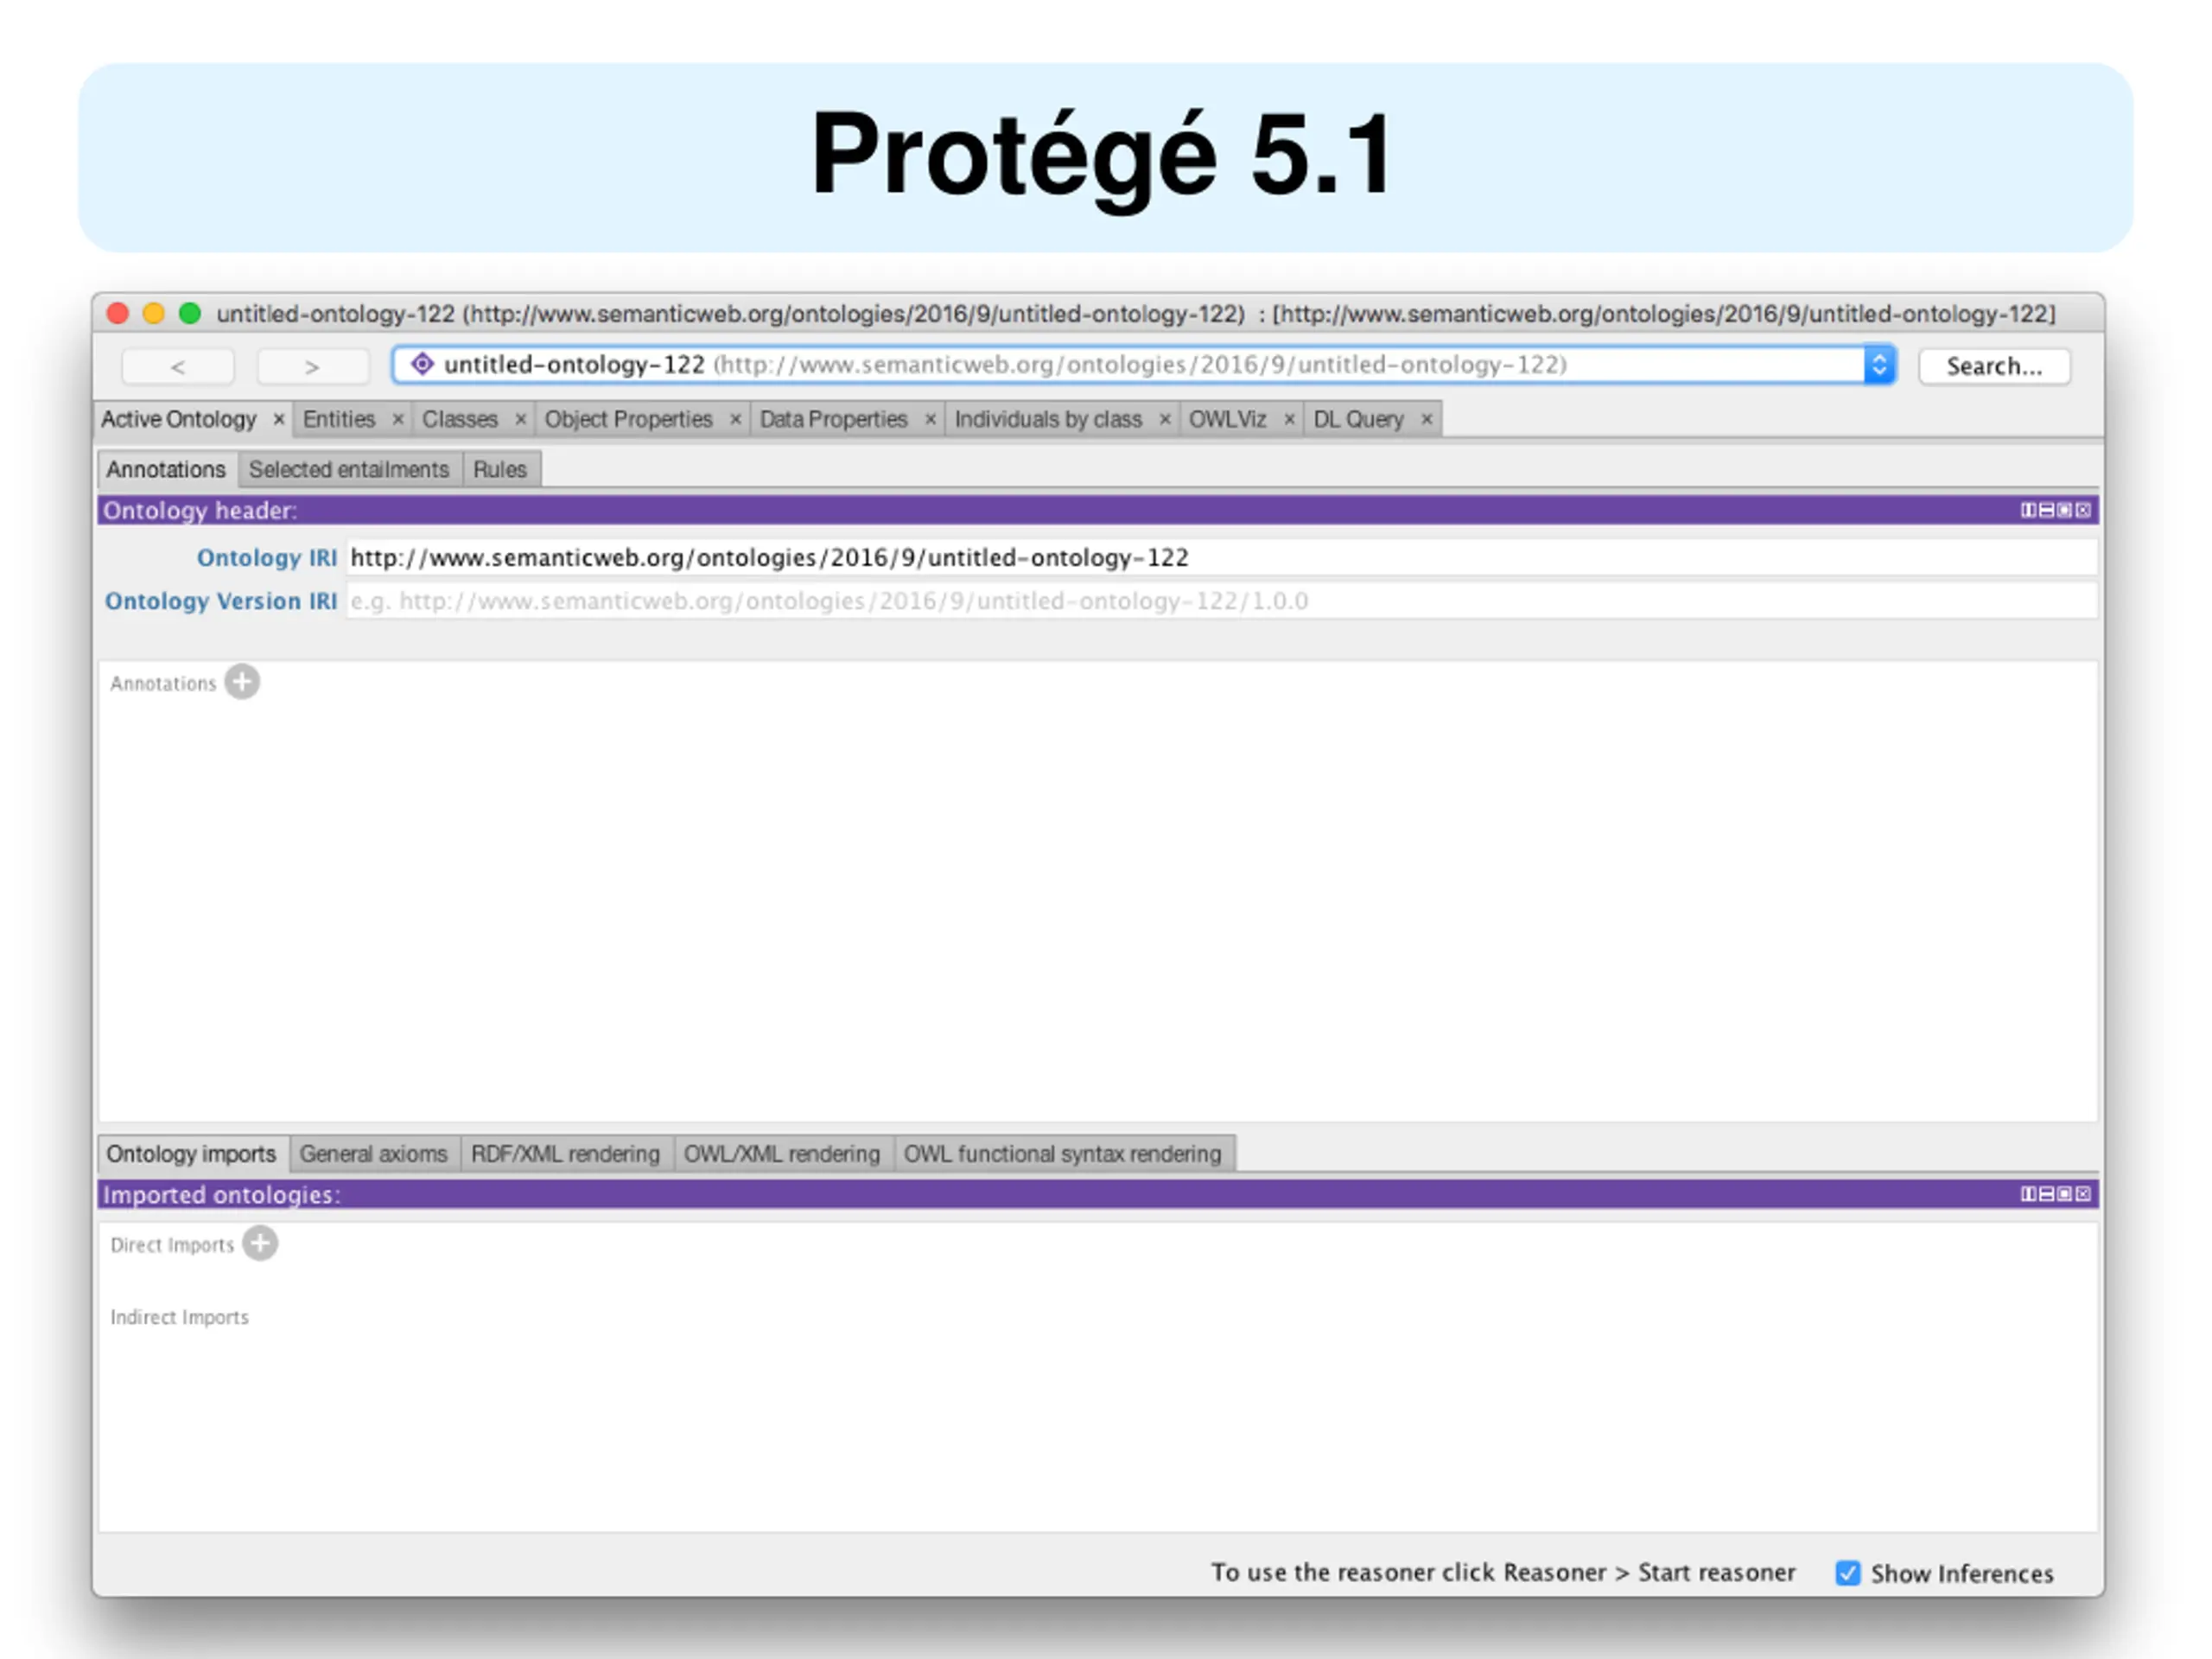This screenshot has width=2212, height=1659.
Task: Close the DL Query tab with its x
Action: pyautogui.click(x=1427, y=420)
